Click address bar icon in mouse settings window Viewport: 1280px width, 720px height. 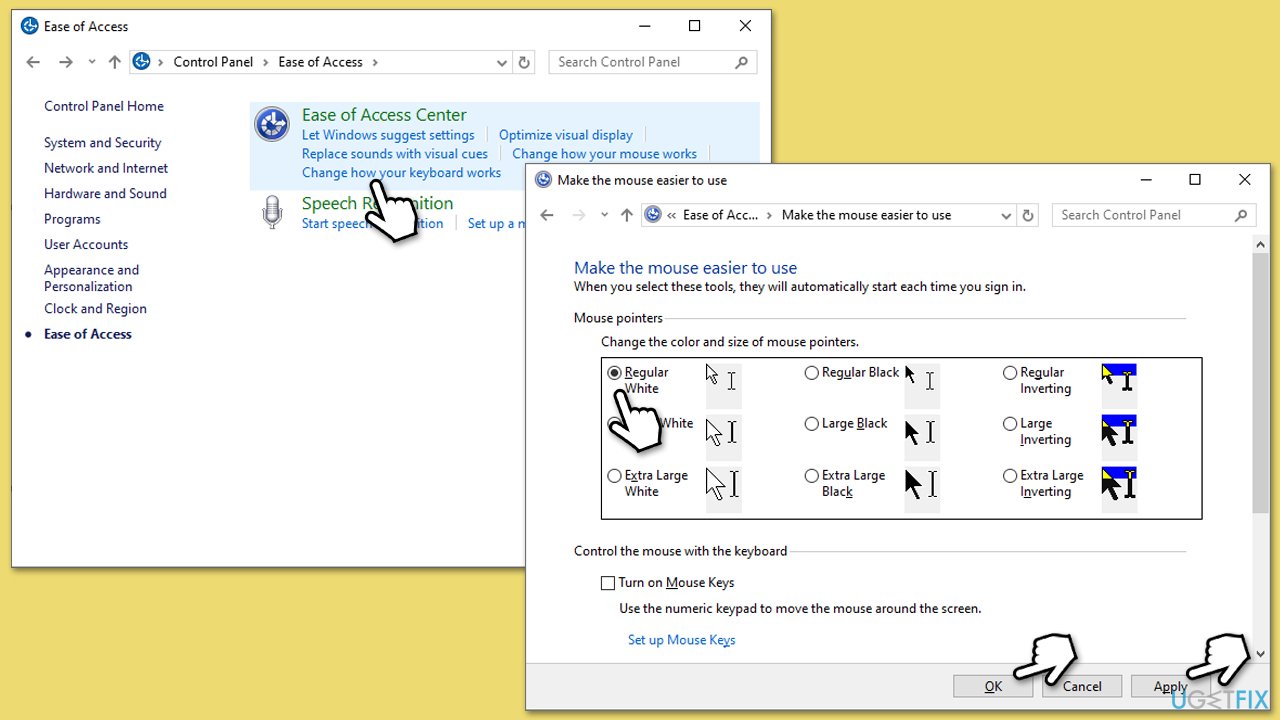tap(653, 215)
